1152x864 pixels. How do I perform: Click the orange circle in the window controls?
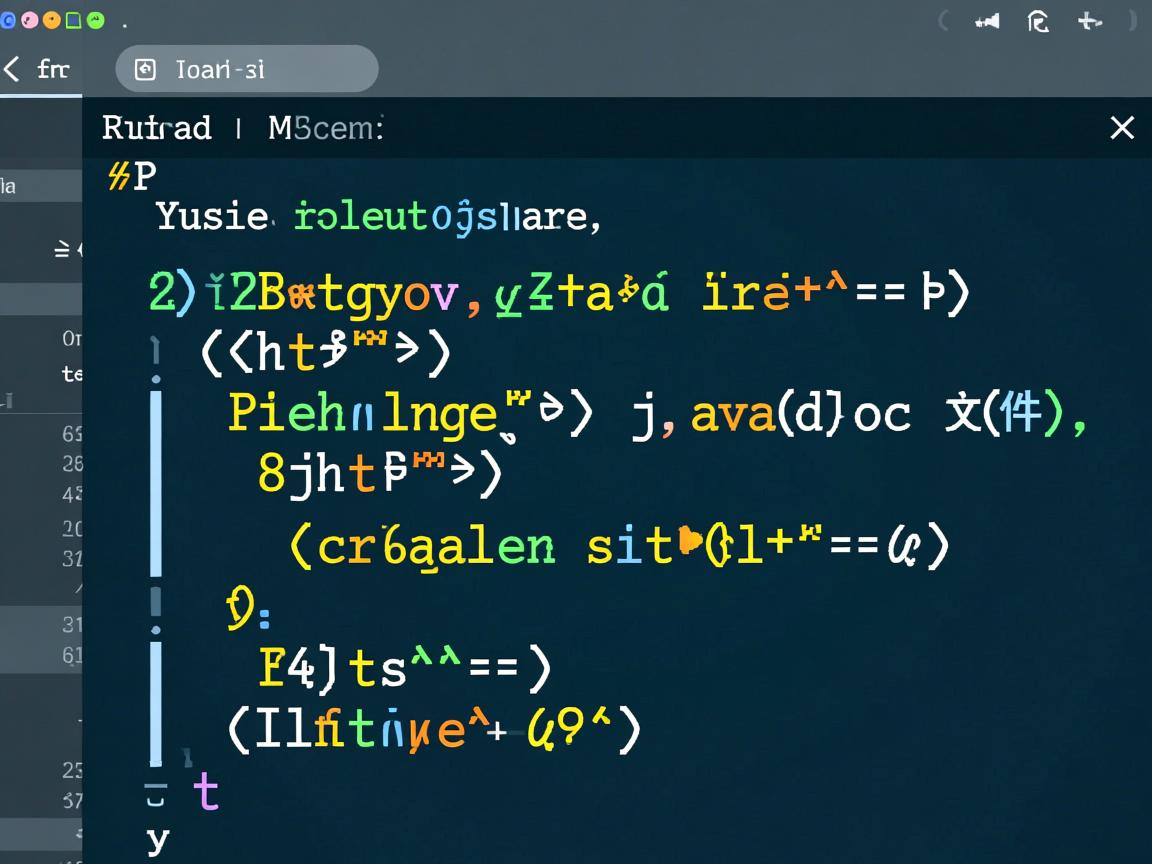[x=51, y=20]
